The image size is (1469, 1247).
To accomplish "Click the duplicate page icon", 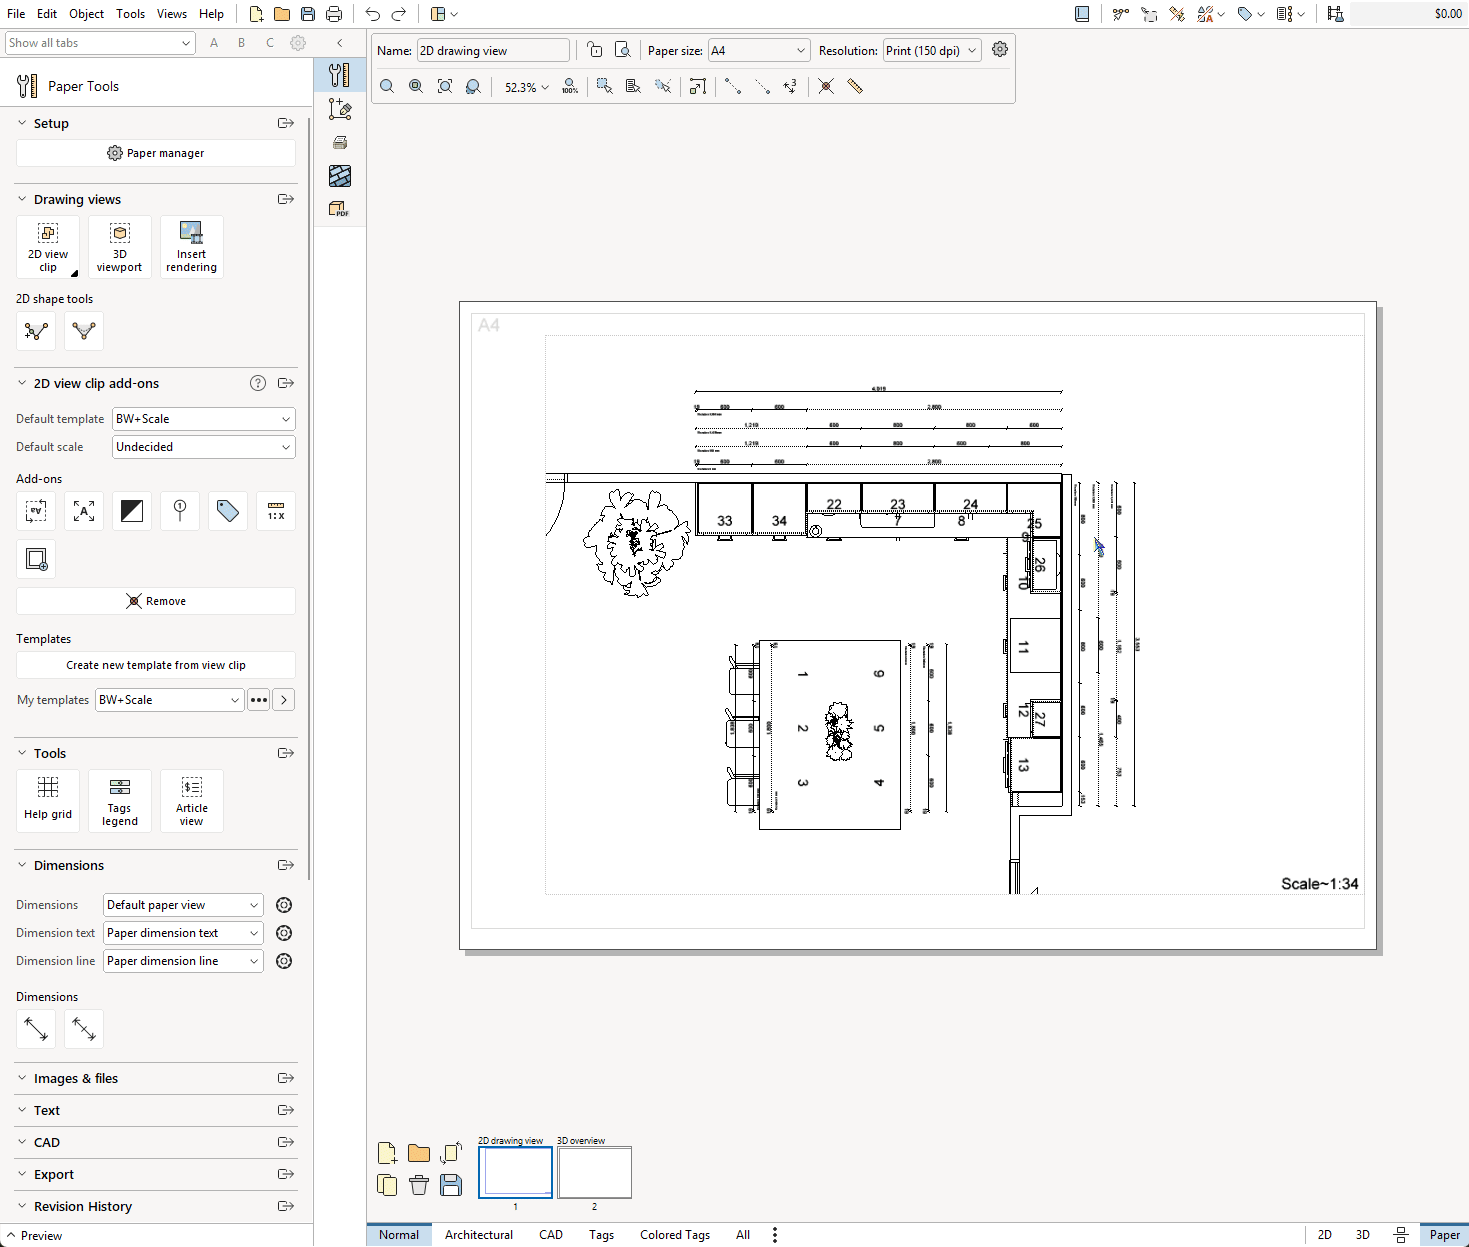I will 387,1185.
